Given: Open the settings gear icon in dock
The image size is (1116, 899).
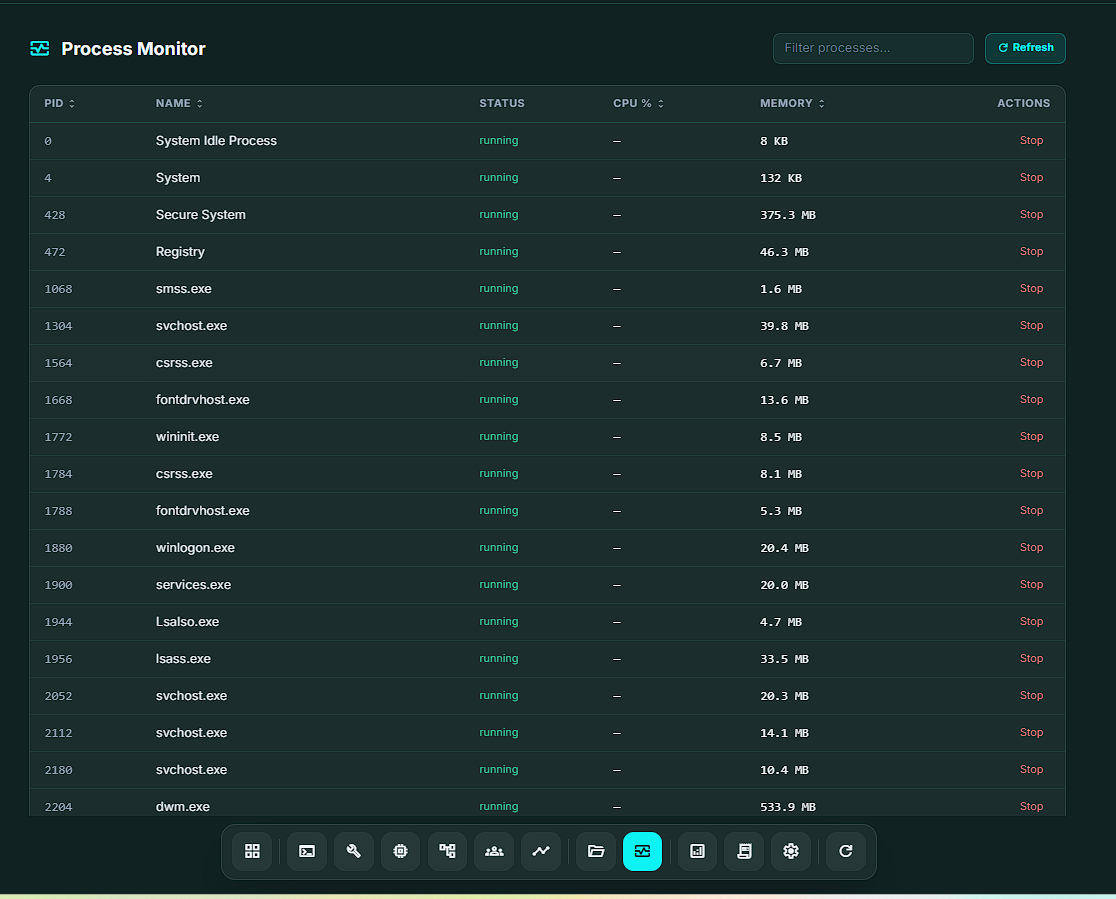Looking at the screenshot, I should click(x=791, y=851).
